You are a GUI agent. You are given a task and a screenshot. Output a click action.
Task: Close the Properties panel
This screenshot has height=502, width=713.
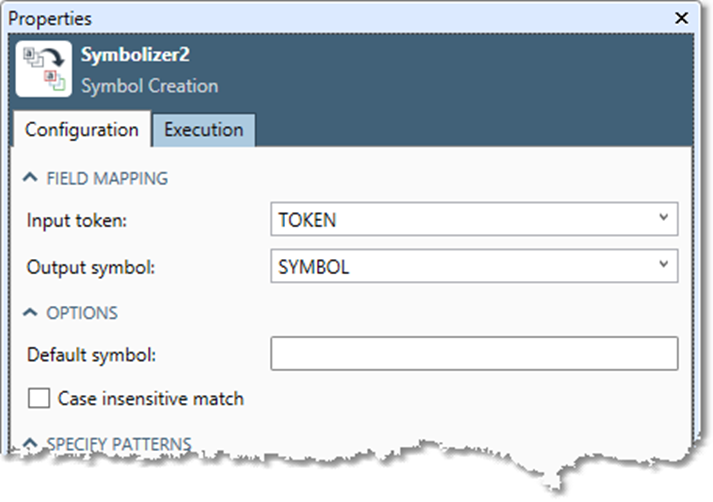681,18
